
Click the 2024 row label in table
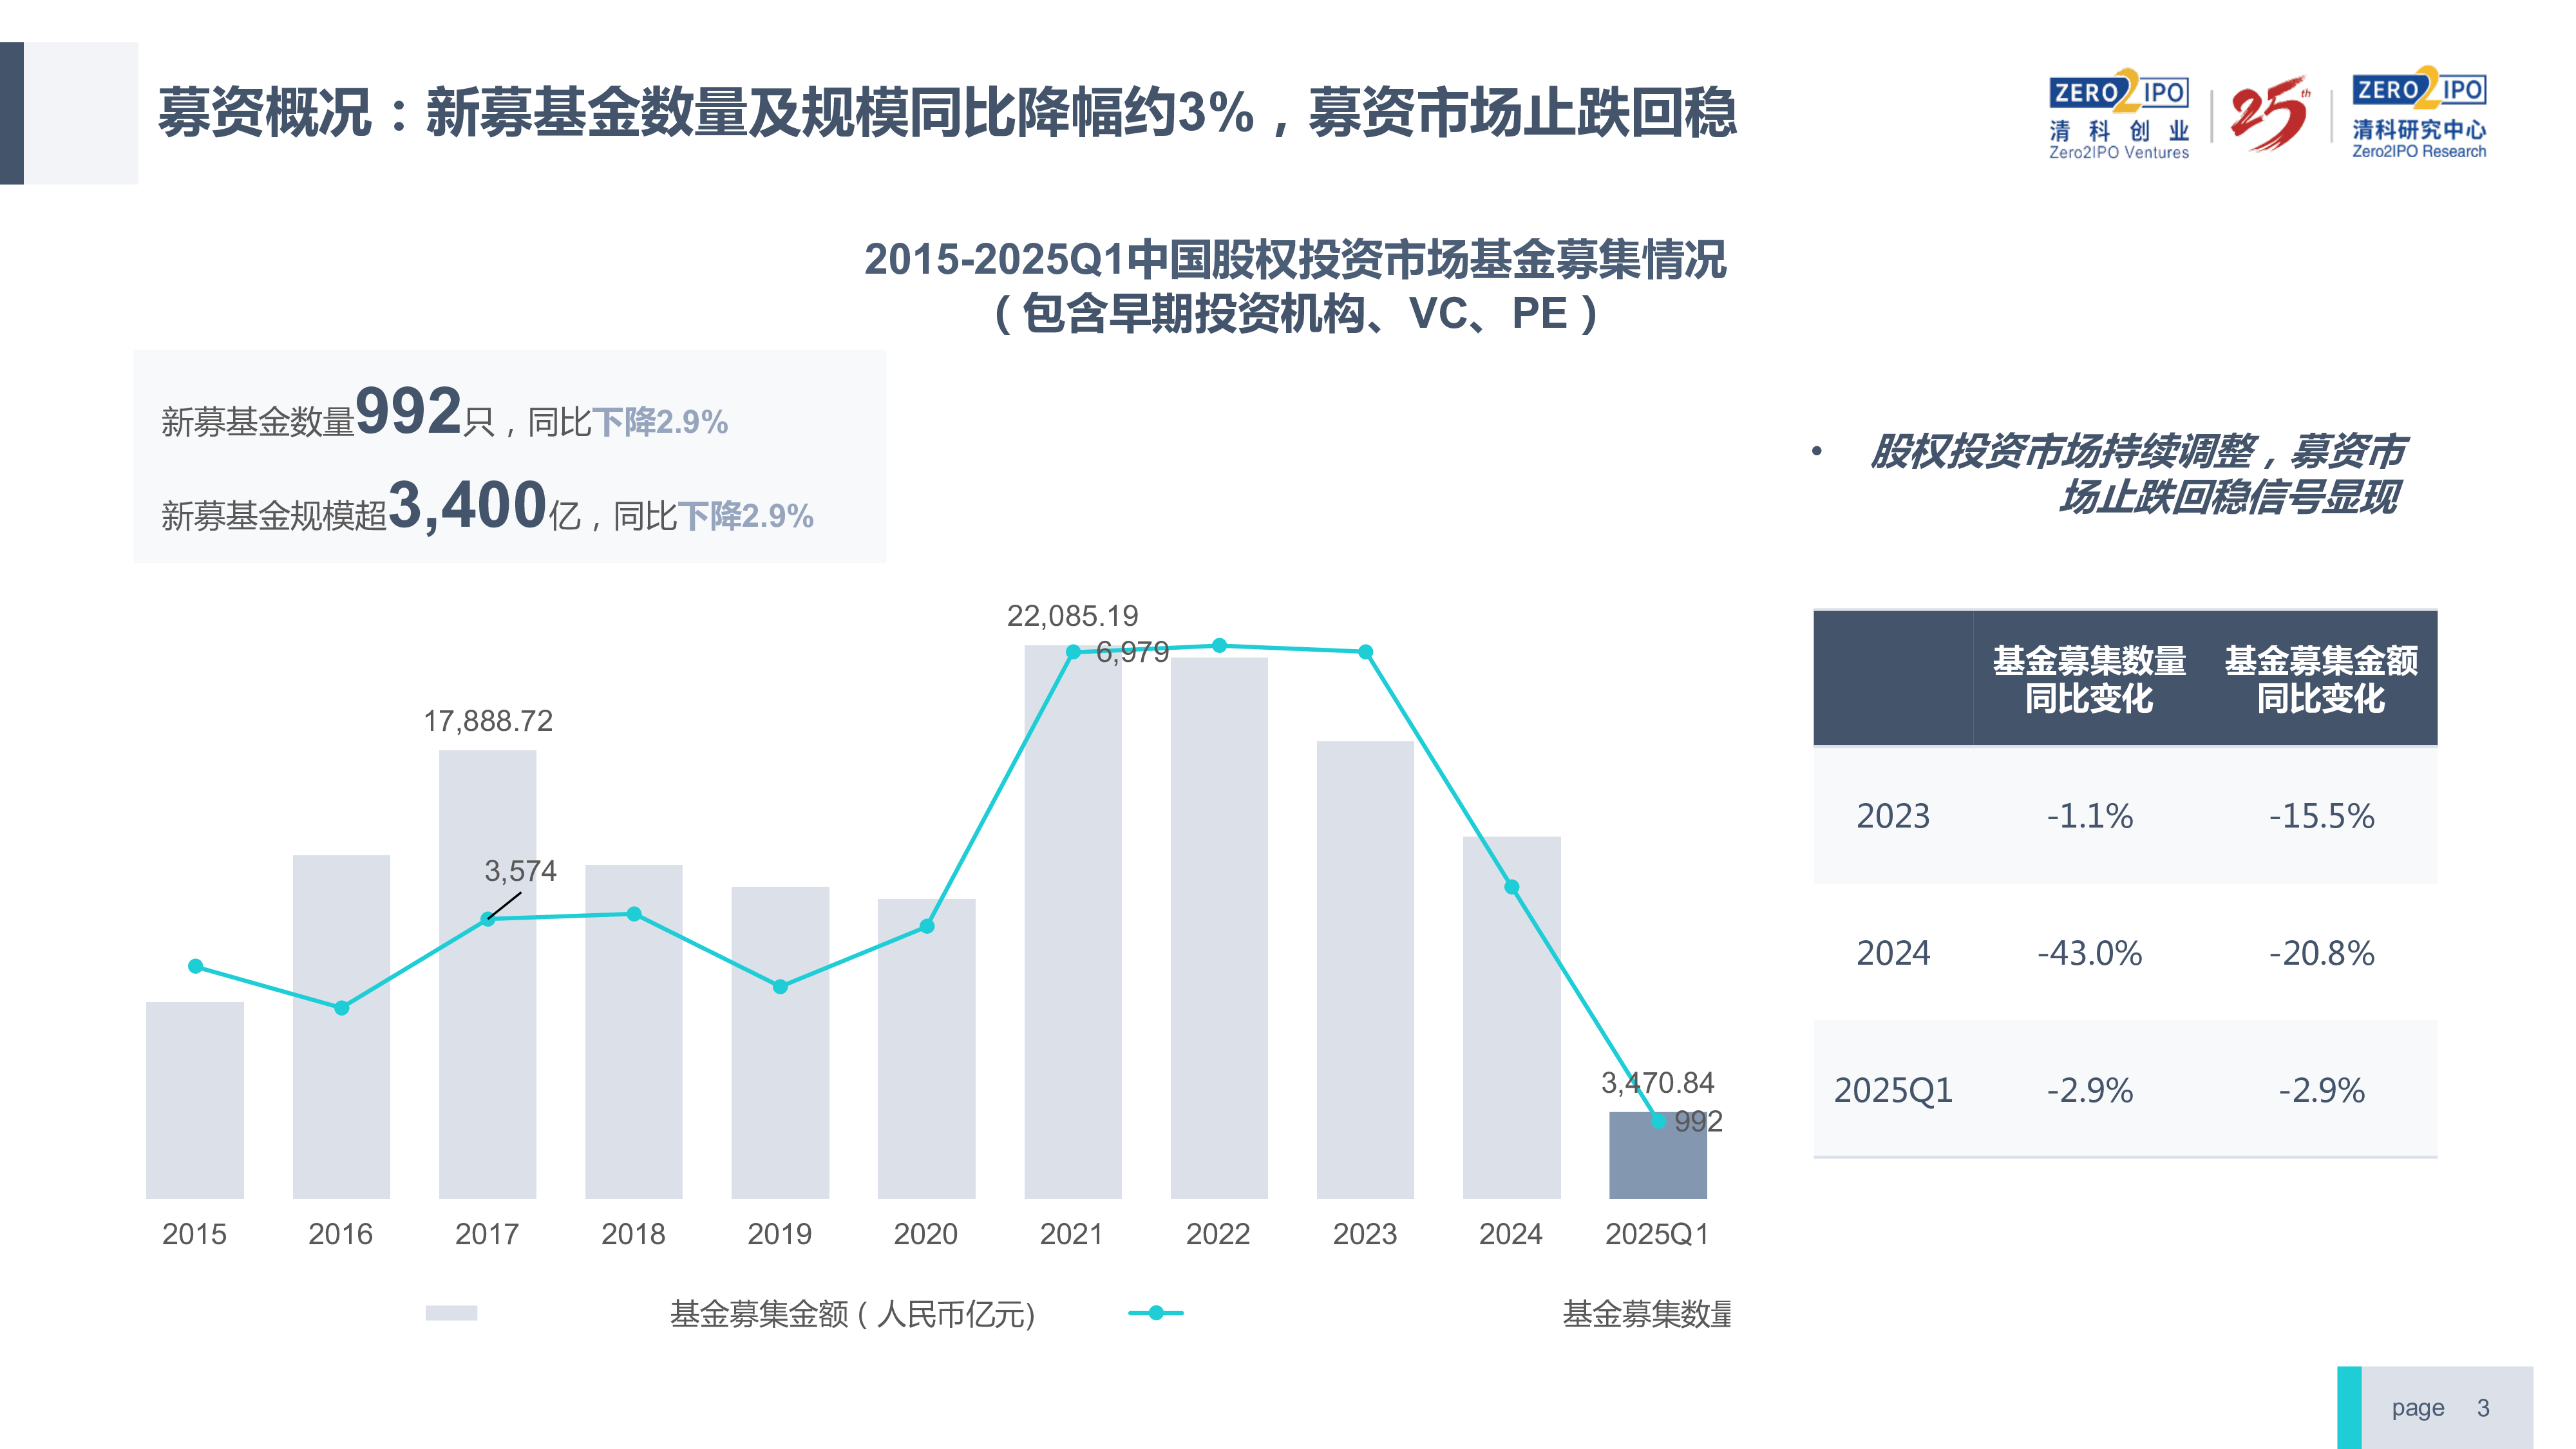pos(1893,953)
